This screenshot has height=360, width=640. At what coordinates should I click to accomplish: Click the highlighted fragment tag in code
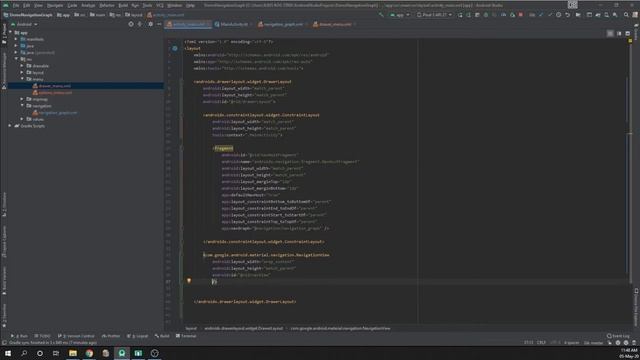point(223,148)
